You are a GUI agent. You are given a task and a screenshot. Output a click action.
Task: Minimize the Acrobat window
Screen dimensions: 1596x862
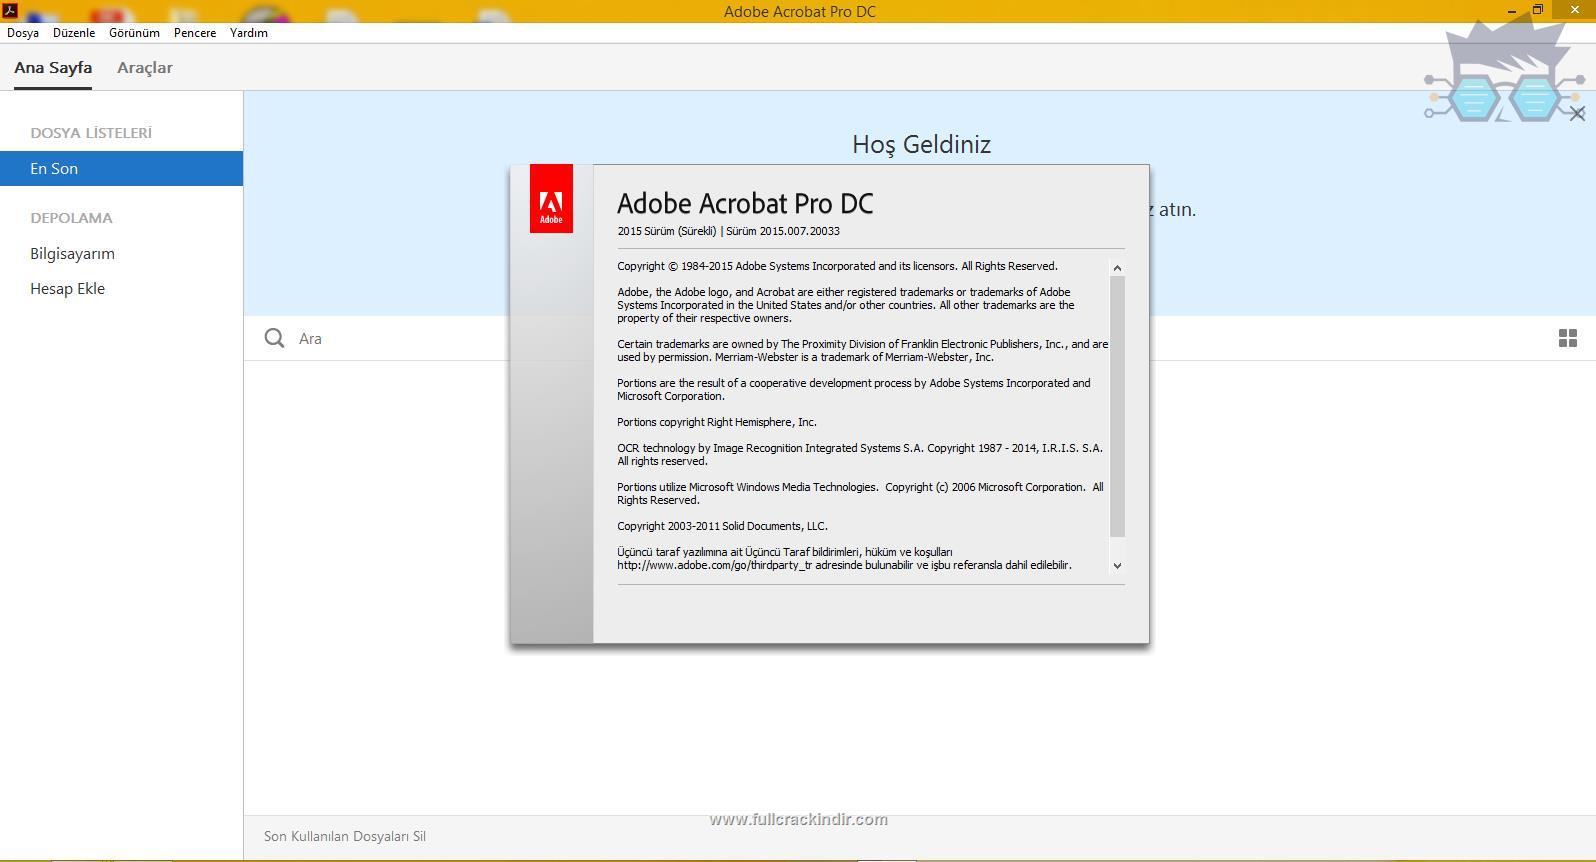coord(1511,11)
